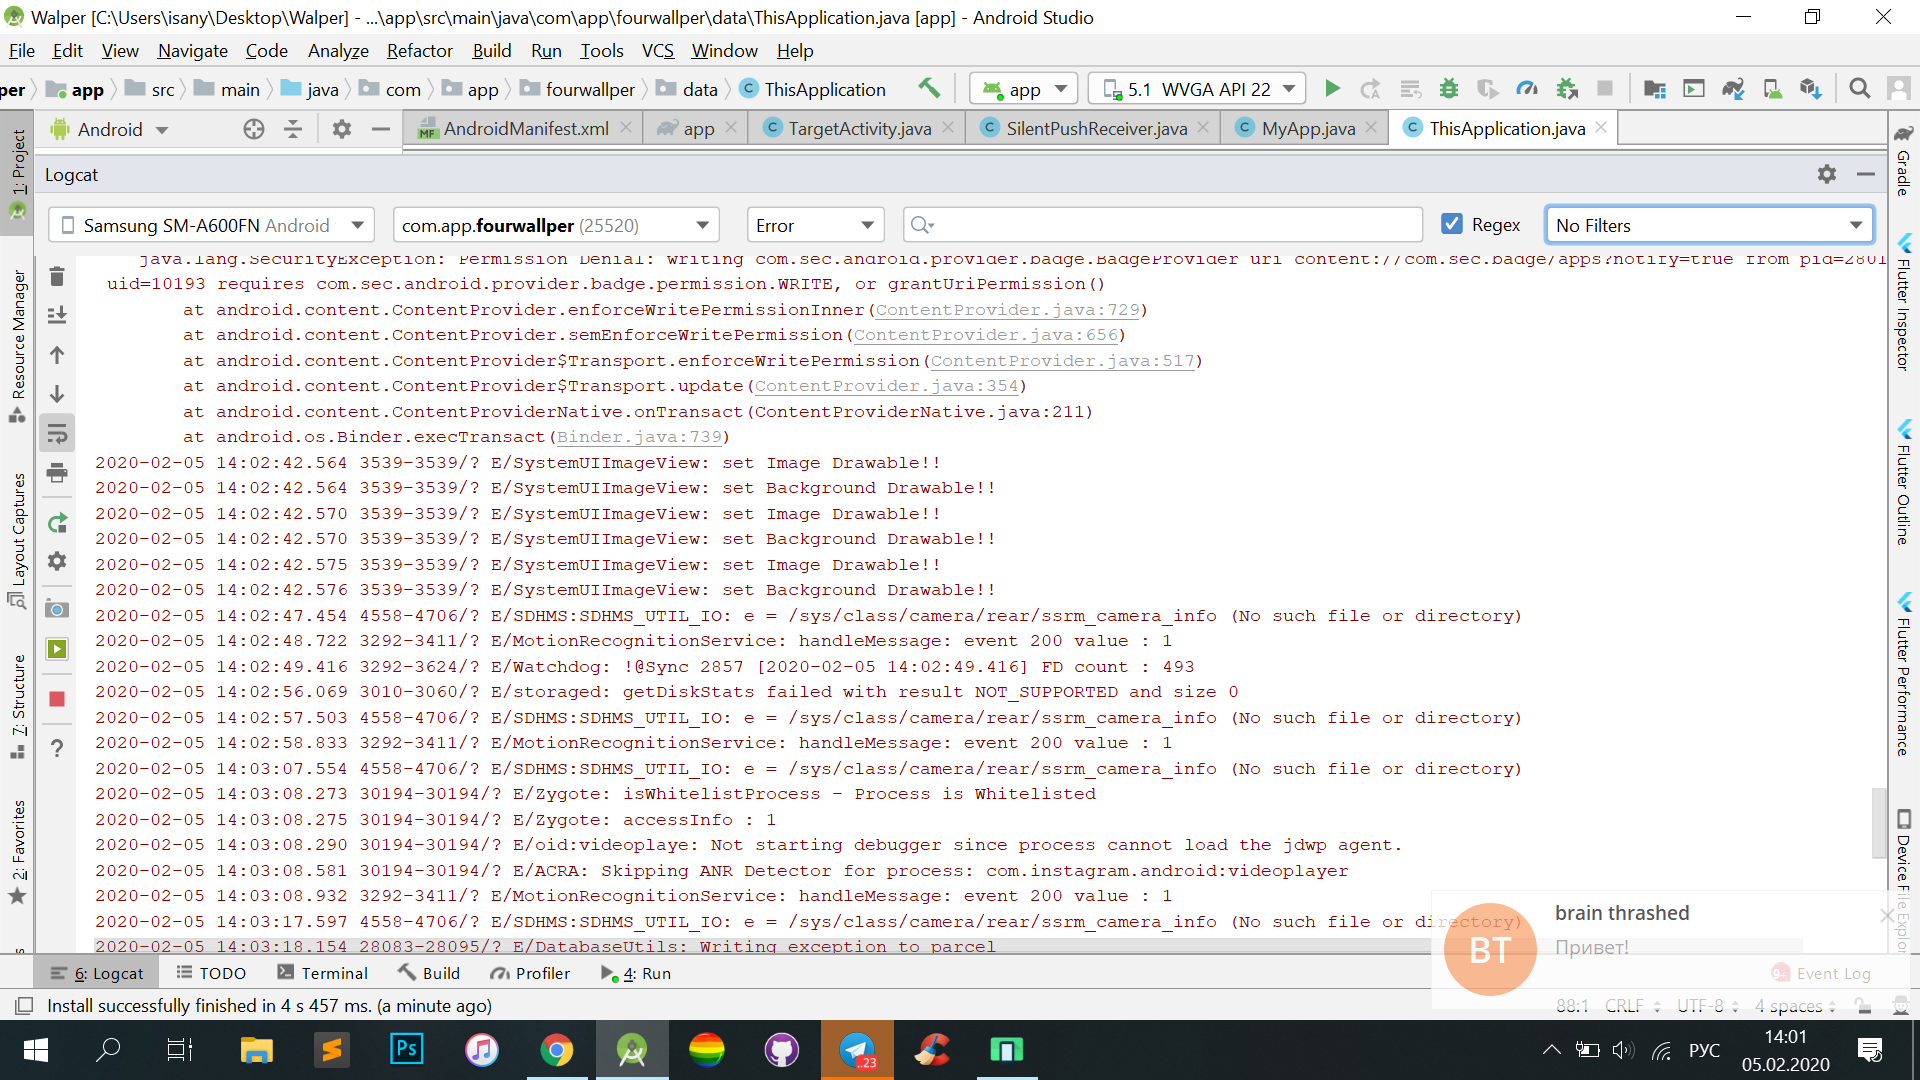Image resolution: width=1920 pixels, height=1080 pixels.
Task: Open Terminal tool window
Action: [323, 973]
